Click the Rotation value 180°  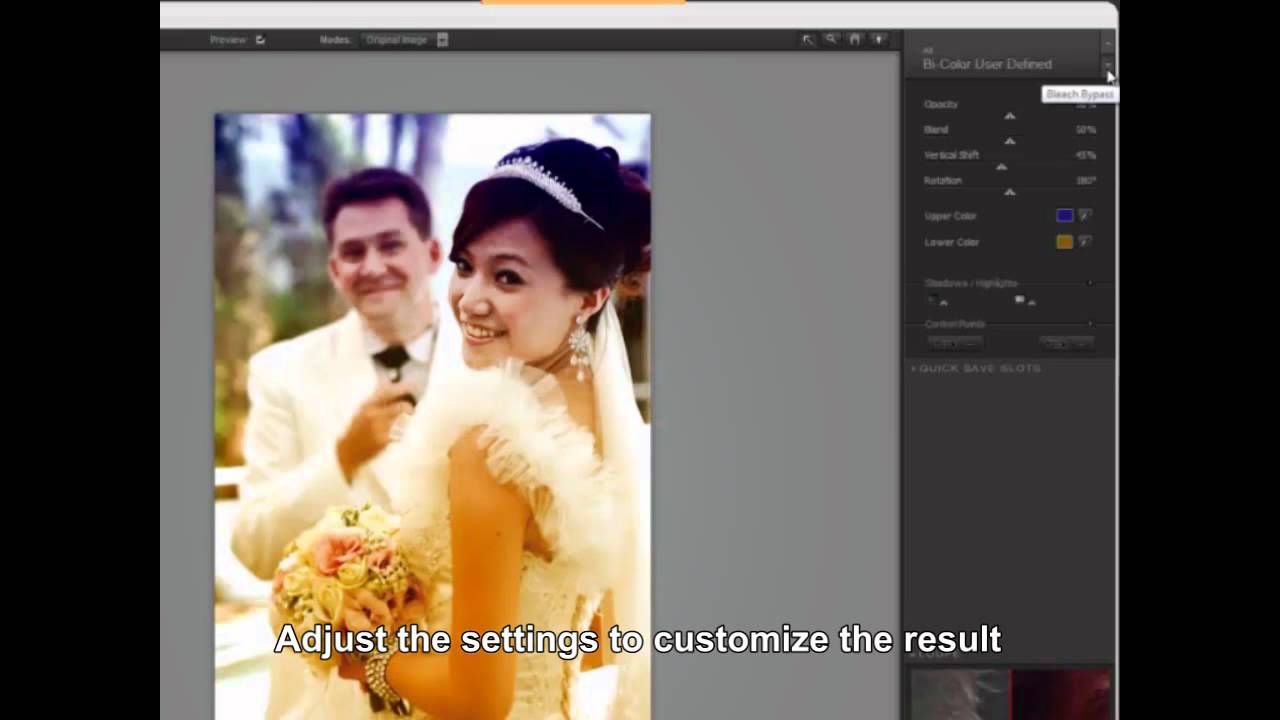pos(1086,181)
